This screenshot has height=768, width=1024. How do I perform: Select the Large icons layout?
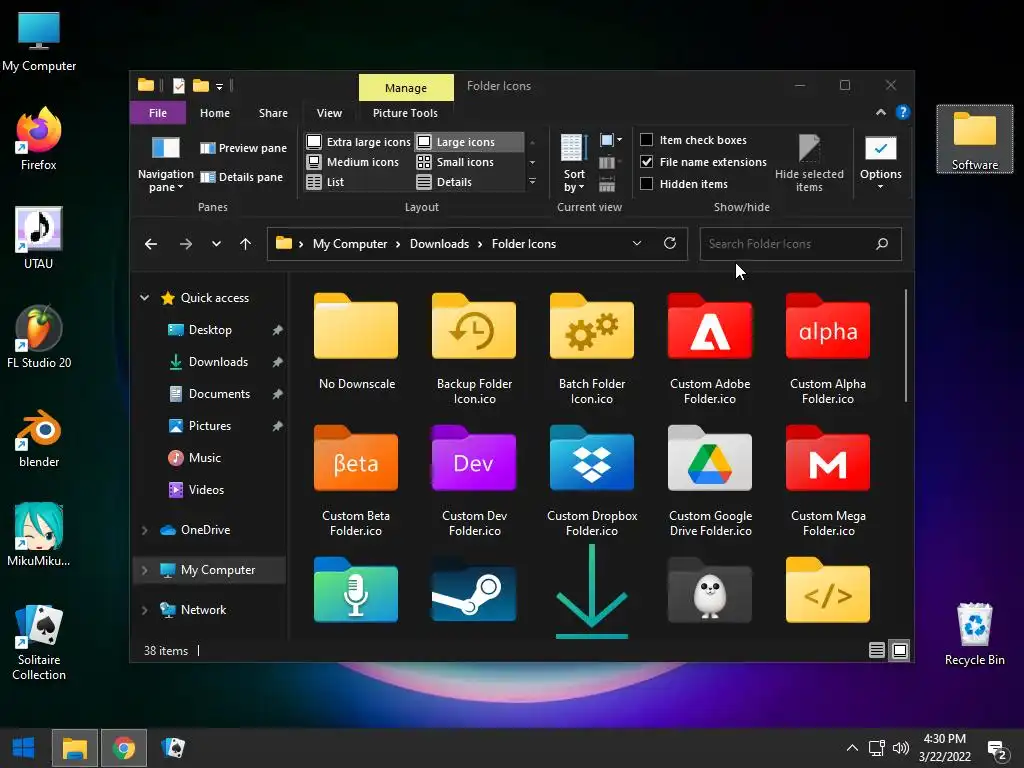[x=470, y=142]
